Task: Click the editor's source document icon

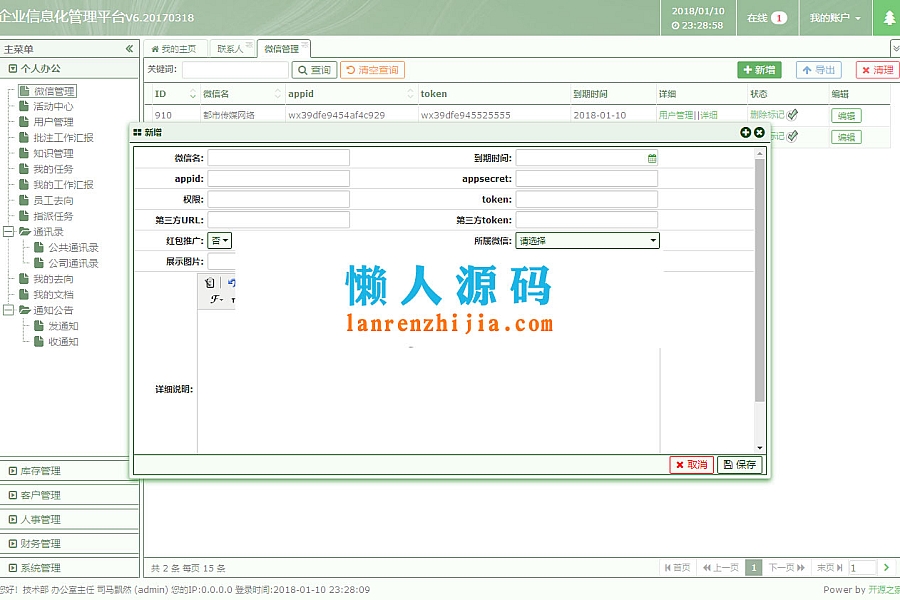Action: [210, 282]
